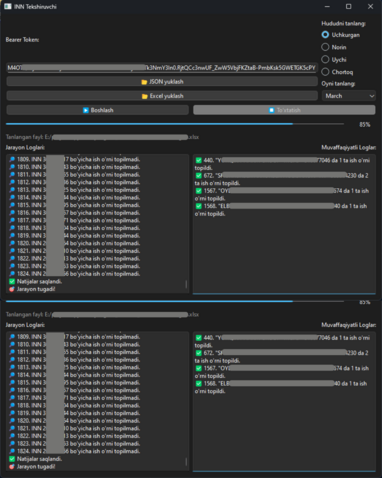Screen dimensions: 382x478
Task: Click the INN Tekshiruvchi app icon in title bar
Action: coord(7,7)
